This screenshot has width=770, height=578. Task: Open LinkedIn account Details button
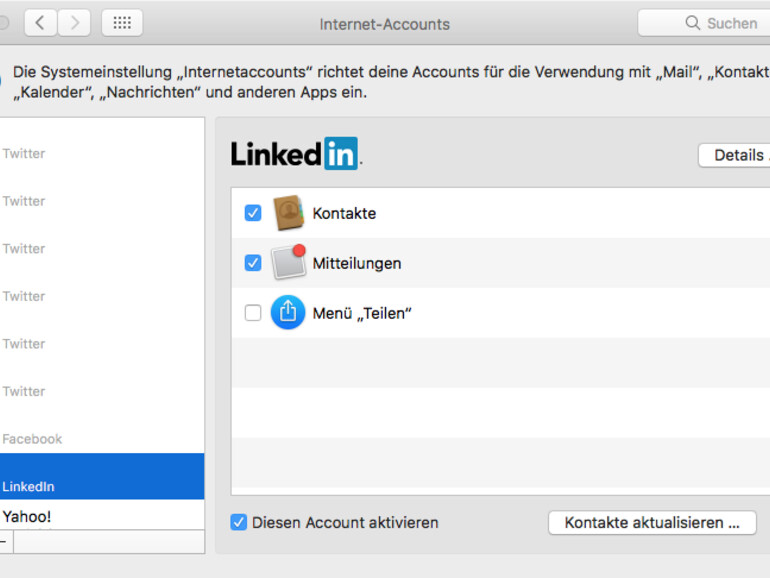(734, 155)
